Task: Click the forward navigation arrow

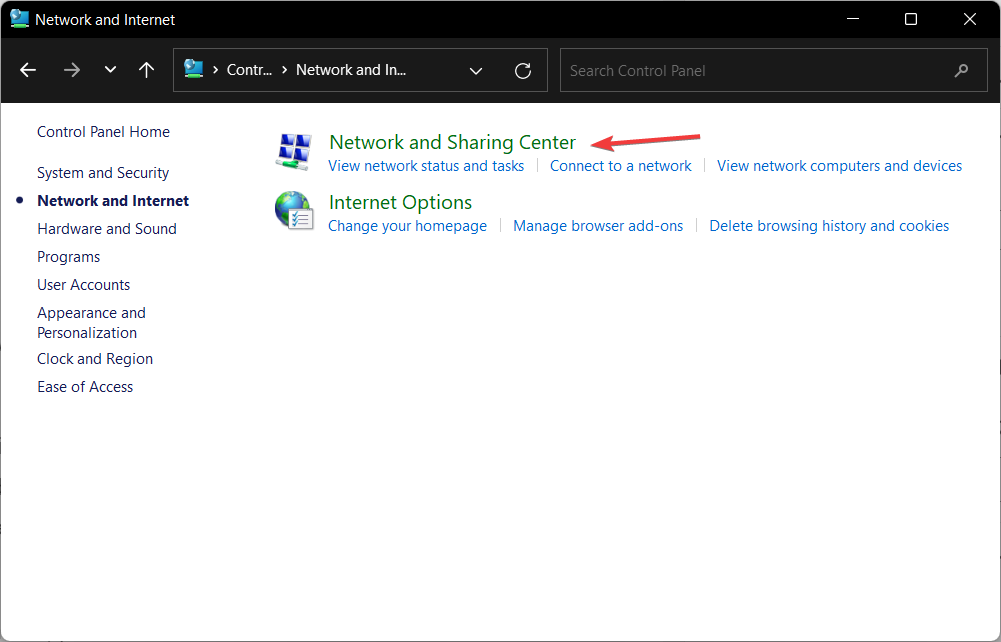Action: point(71,70)
